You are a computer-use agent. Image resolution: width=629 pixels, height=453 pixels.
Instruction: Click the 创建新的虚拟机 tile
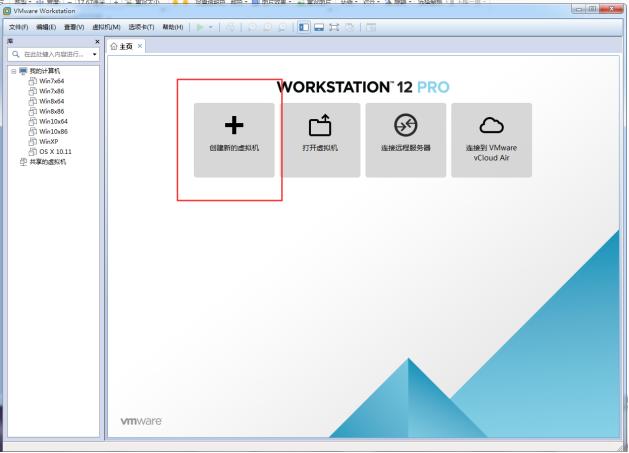click(234, 140)
